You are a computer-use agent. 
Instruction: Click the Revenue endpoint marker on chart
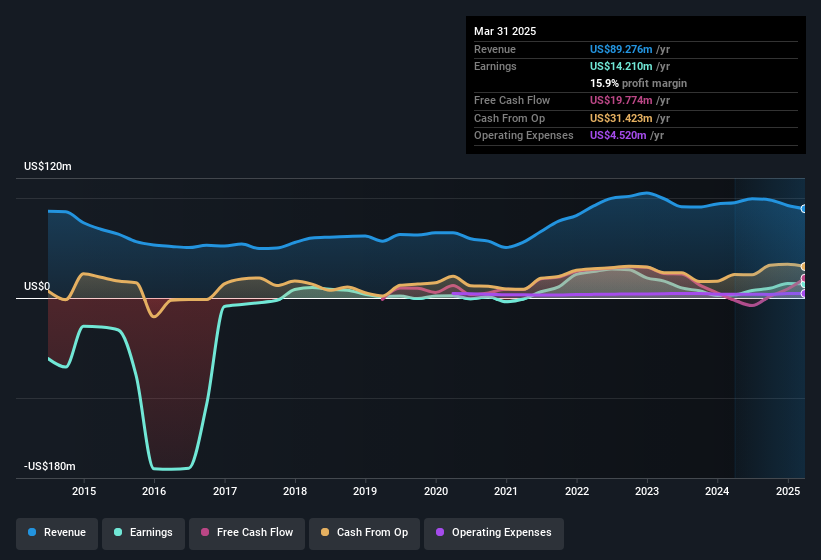pos(804,209)
